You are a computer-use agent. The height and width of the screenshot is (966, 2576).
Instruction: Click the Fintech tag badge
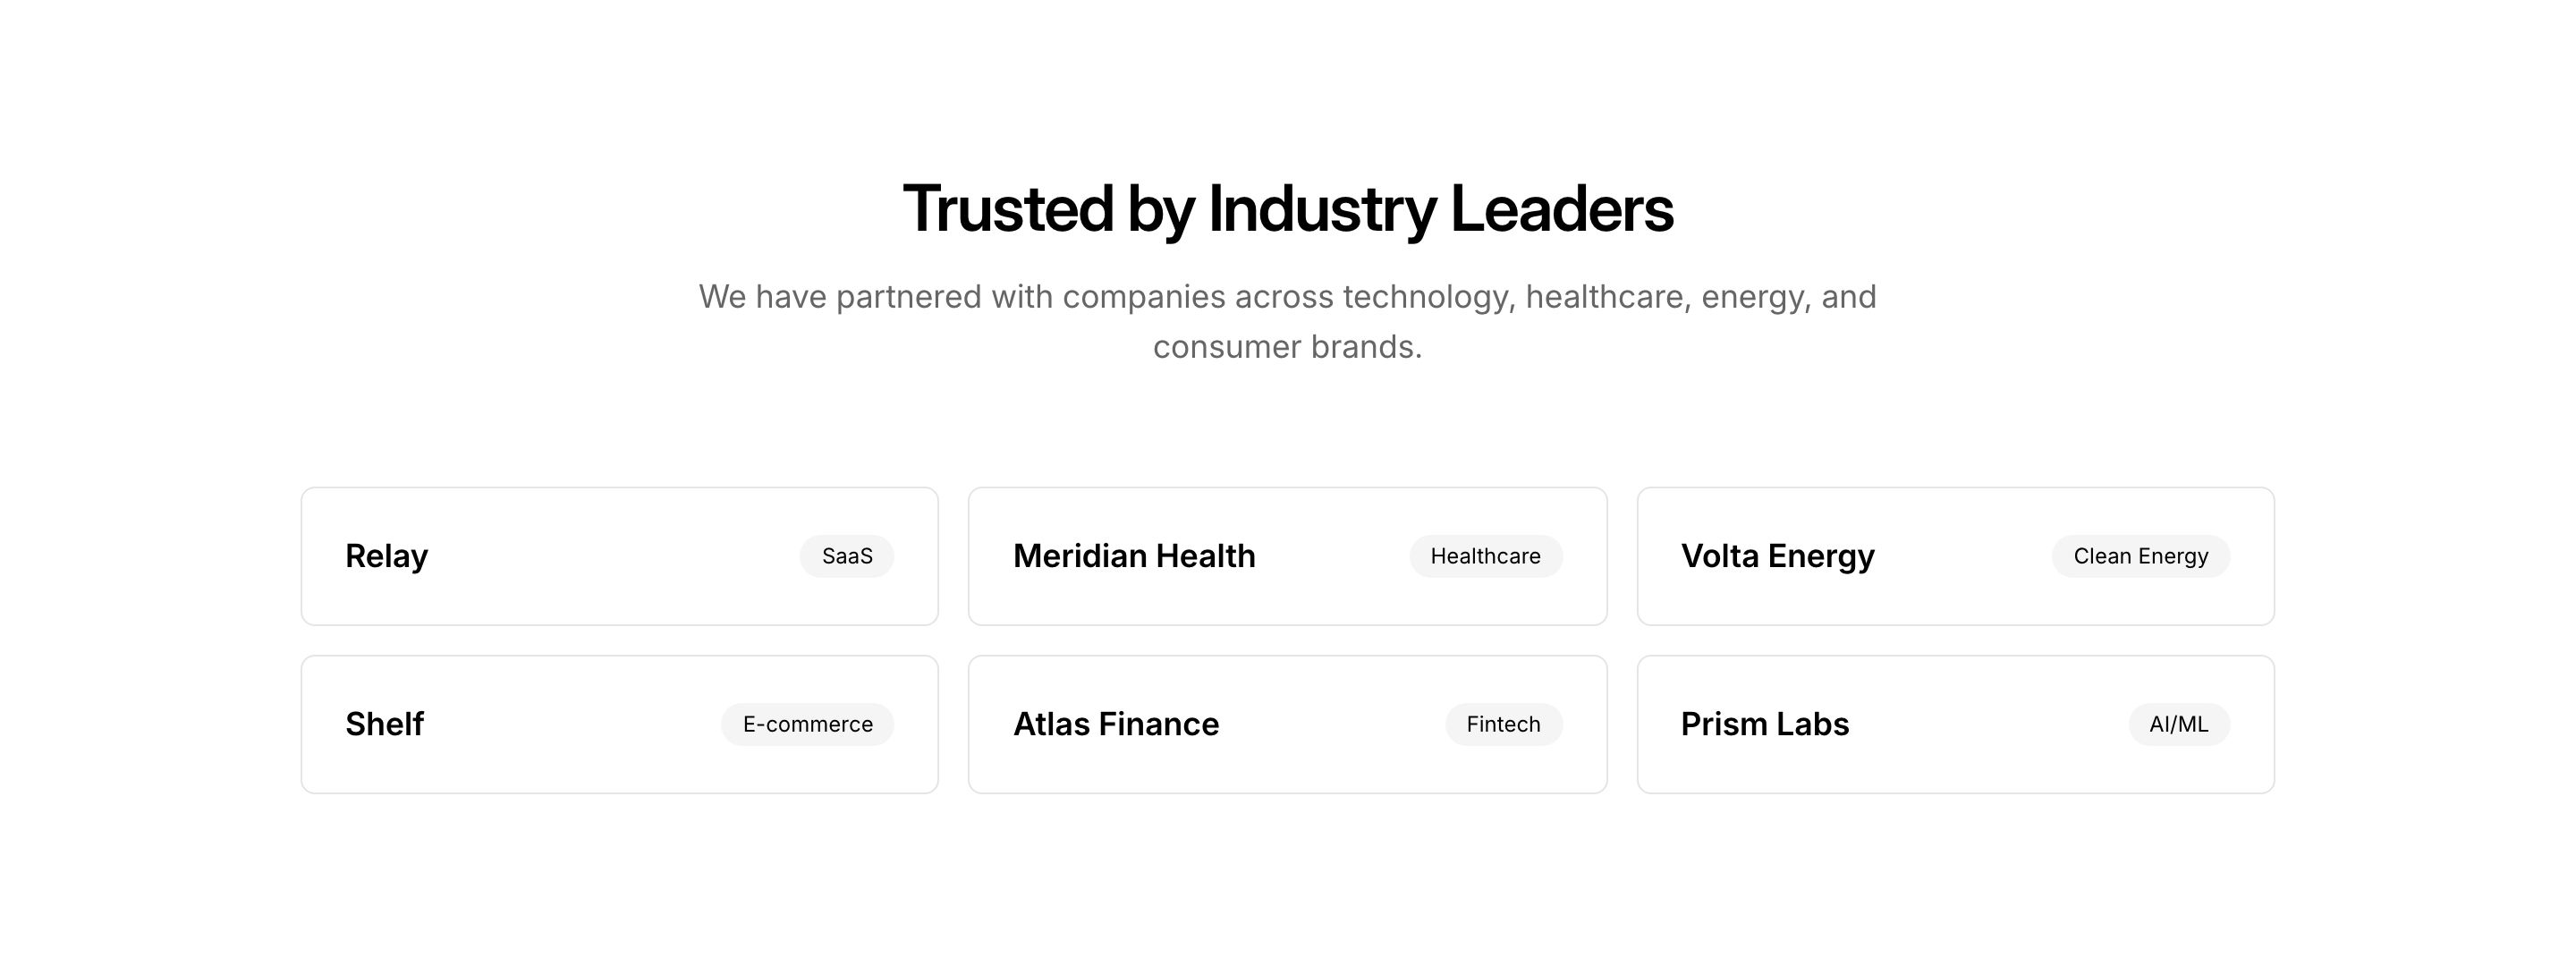[x=1503, y=724]
